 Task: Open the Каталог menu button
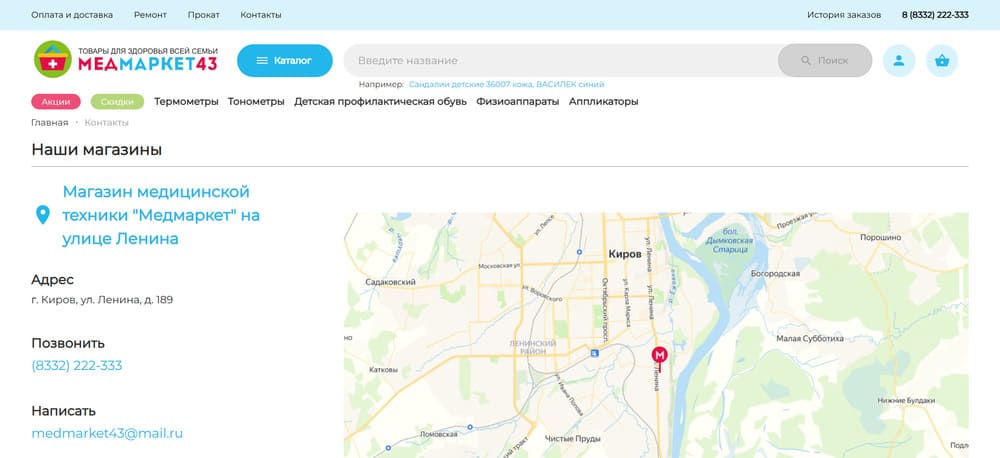click(284, 60)
